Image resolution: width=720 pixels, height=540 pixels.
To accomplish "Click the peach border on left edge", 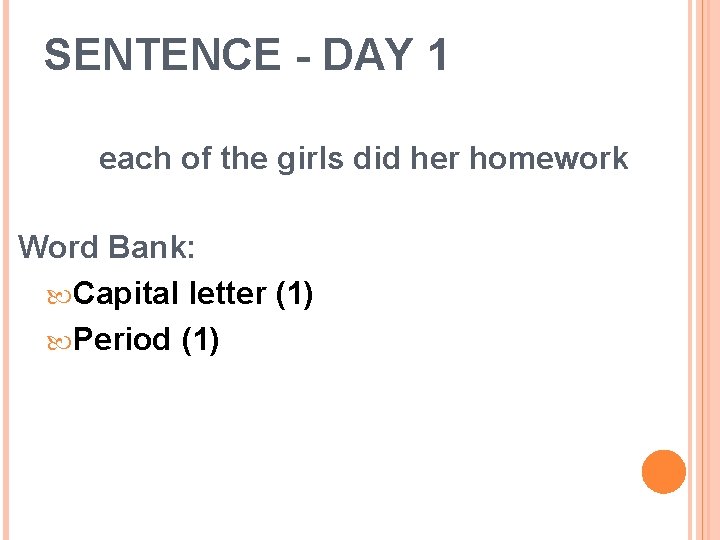I will click(4, 270).
